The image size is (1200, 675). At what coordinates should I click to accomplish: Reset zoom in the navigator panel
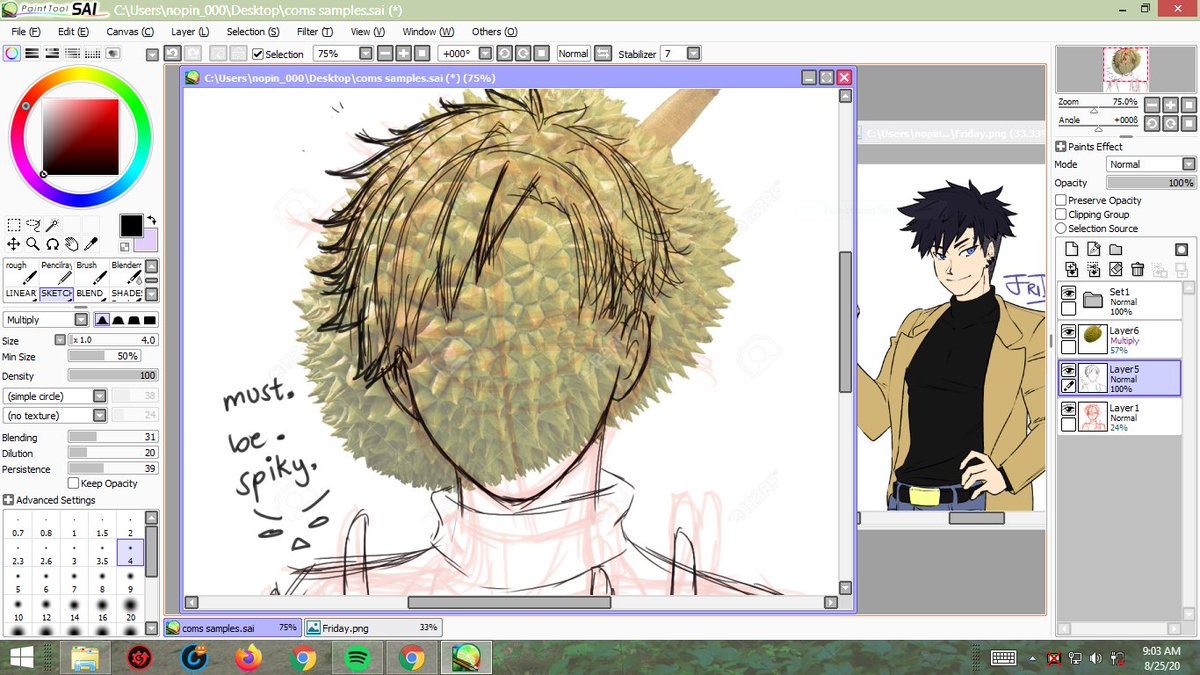[1188, 104]
